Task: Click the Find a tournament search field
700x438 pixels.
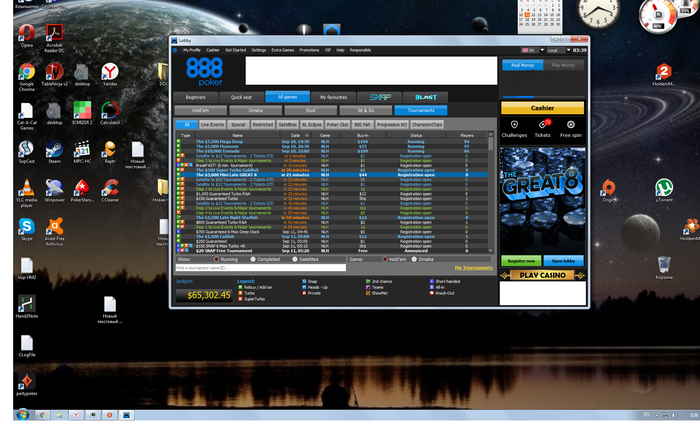Action: coord(261,268)
